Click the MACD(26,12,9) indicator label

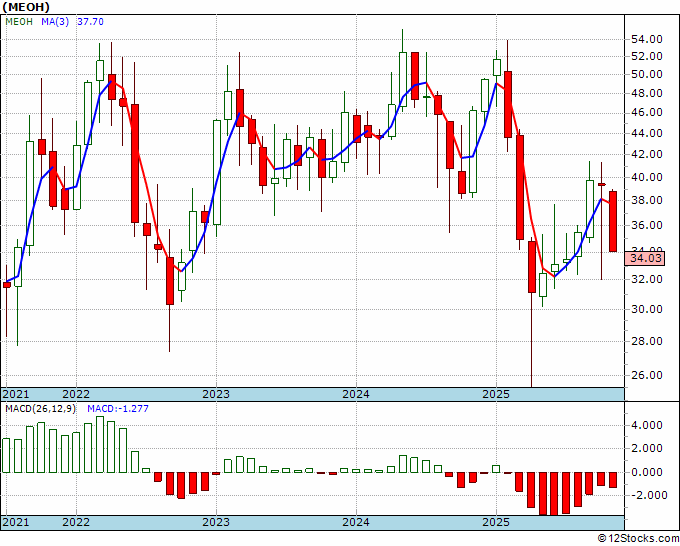click(40, 409)
